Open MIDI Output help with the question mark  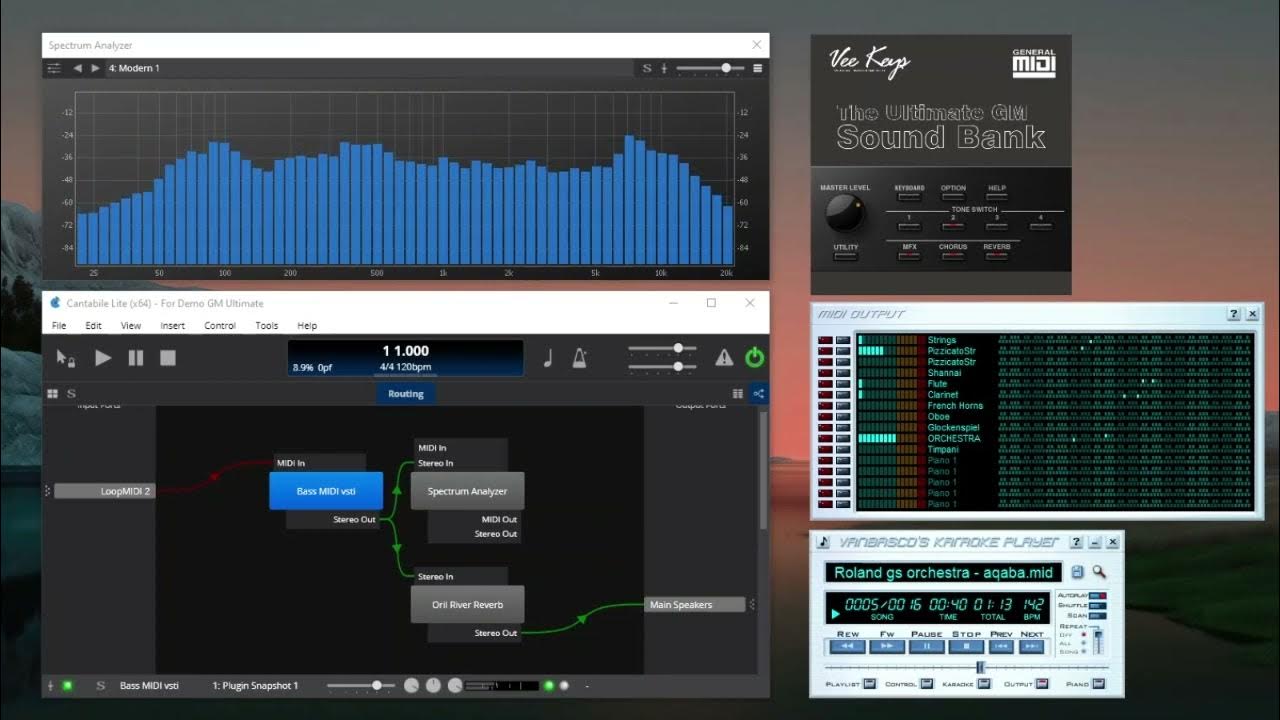click(x=1233, y=314)
